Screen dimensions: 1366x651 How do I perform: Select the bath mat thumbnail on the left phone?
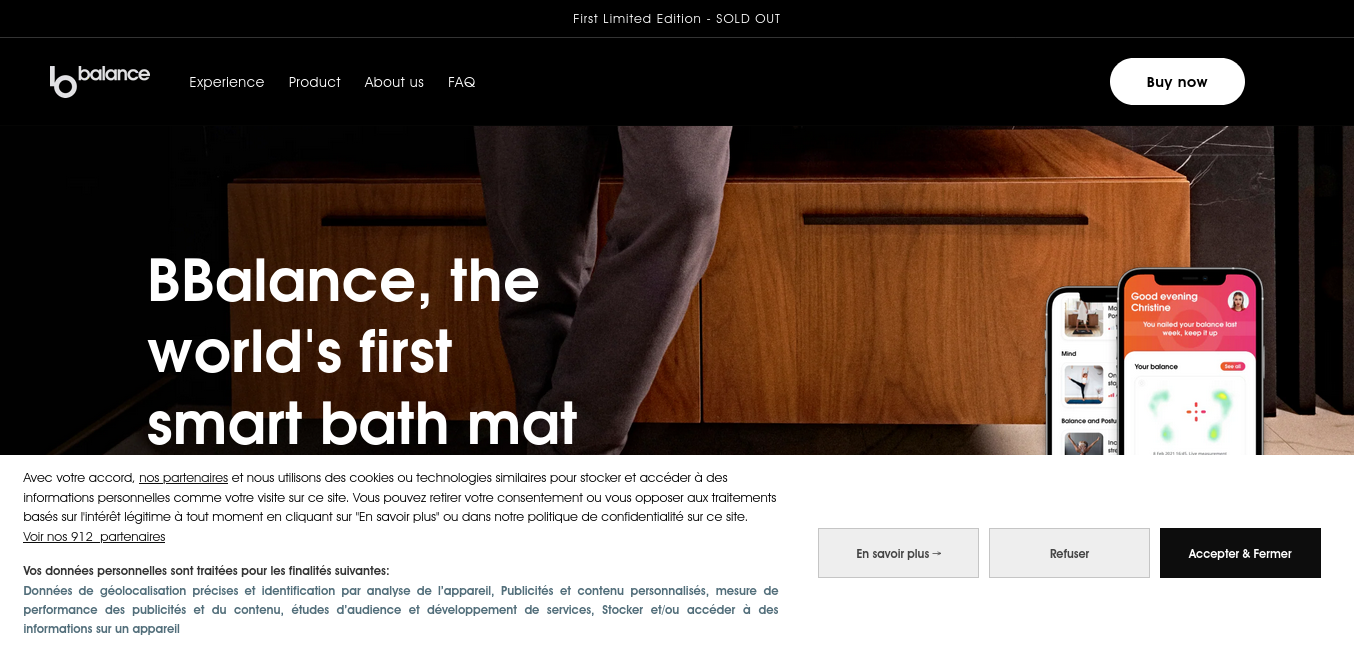[1084, 316]
